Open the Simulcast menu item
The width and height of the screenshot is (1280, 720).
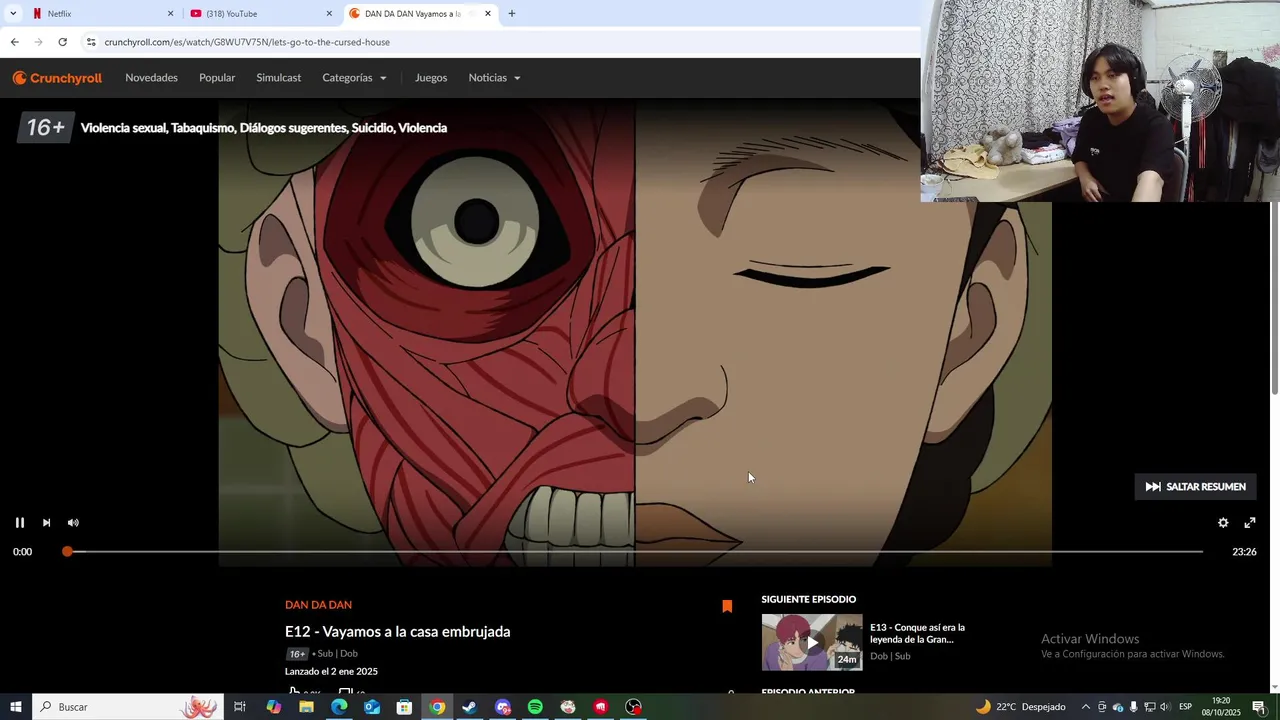[278, 78]
